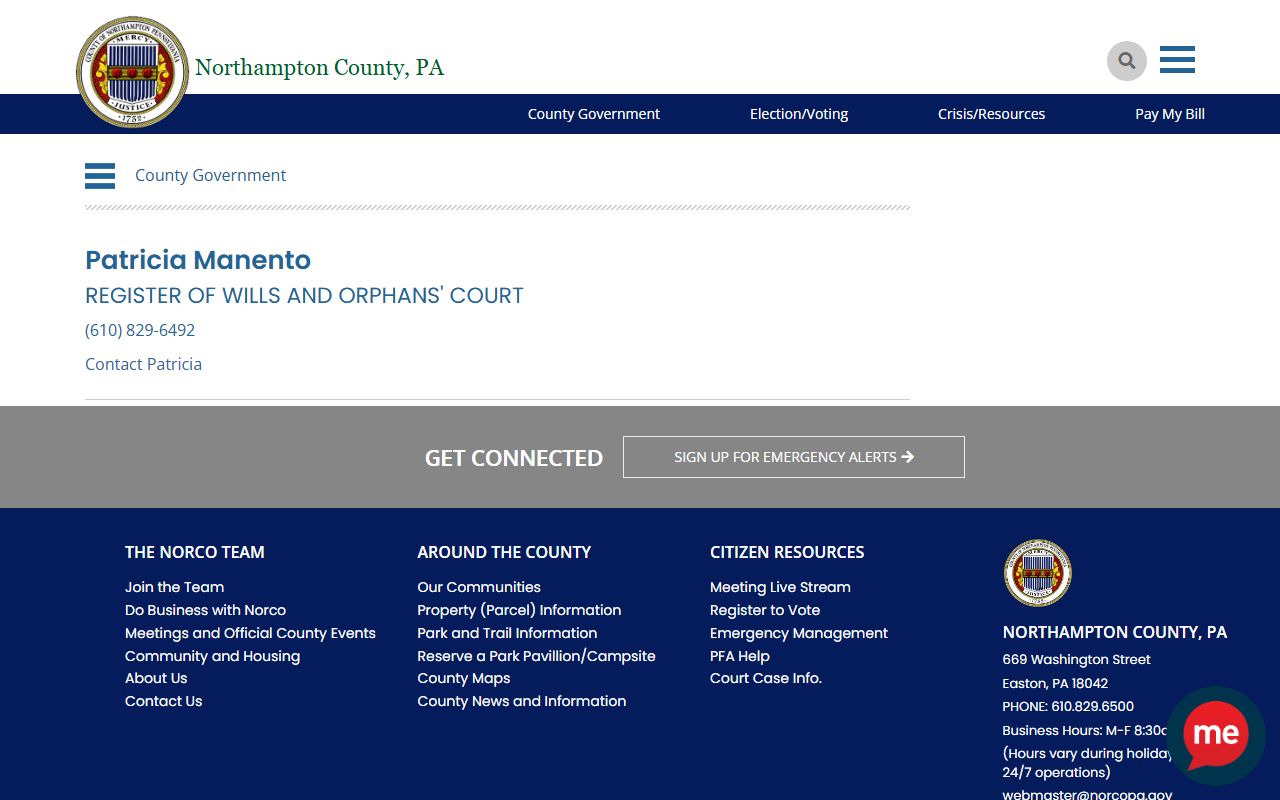Click Sign Up for Emergency Alerts button

coord(794,457)
